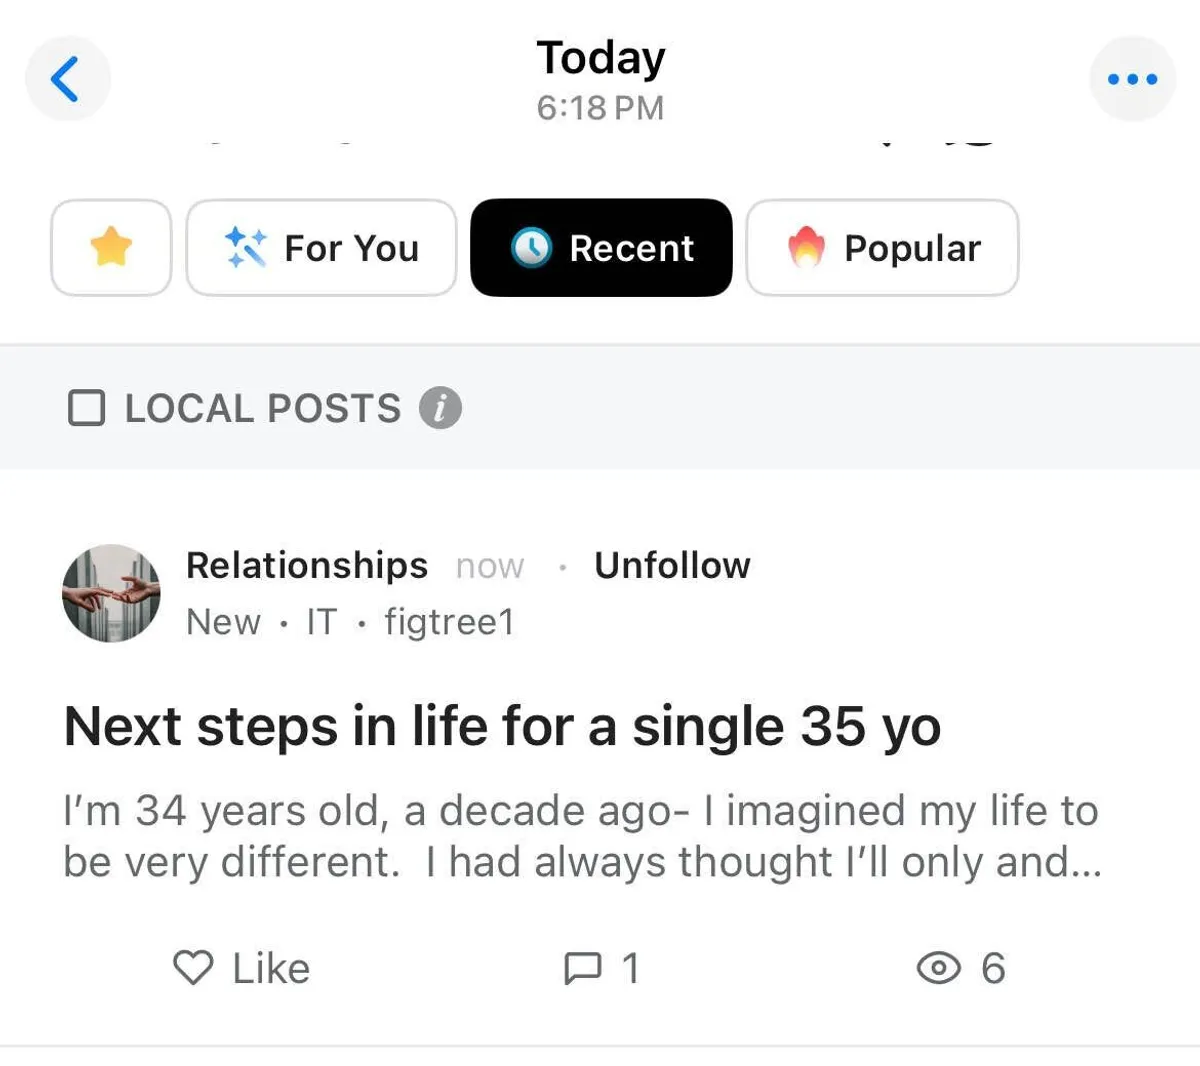
Task: Open comments via the speech bubble icon
Action: (583, 968)
